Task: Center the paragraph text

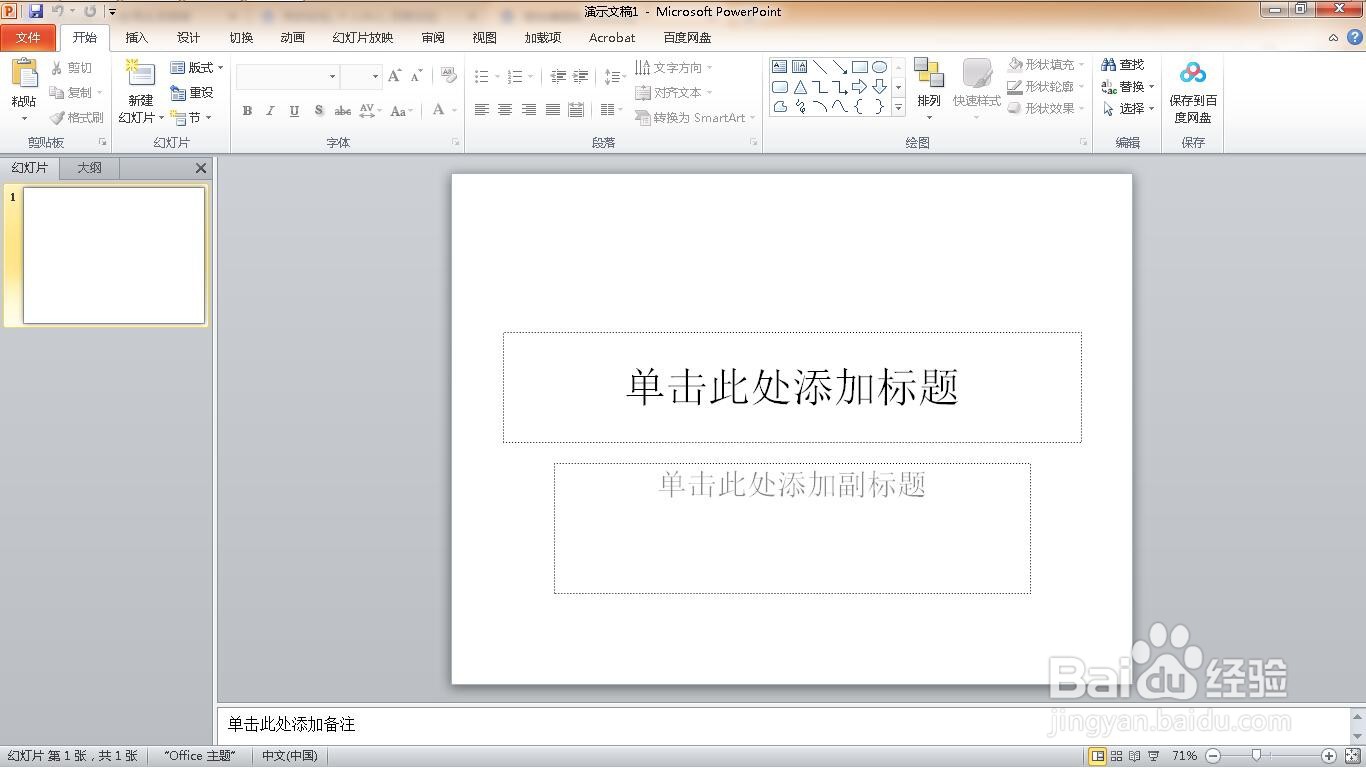Action: [x=505, y=110]
